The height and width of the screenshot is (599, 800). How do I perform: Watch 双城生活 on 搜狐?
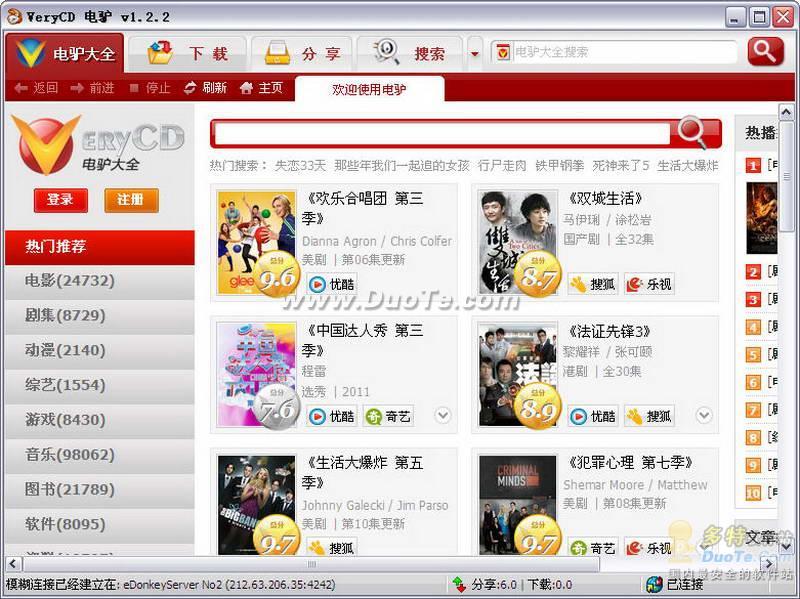tap(593, 284)
